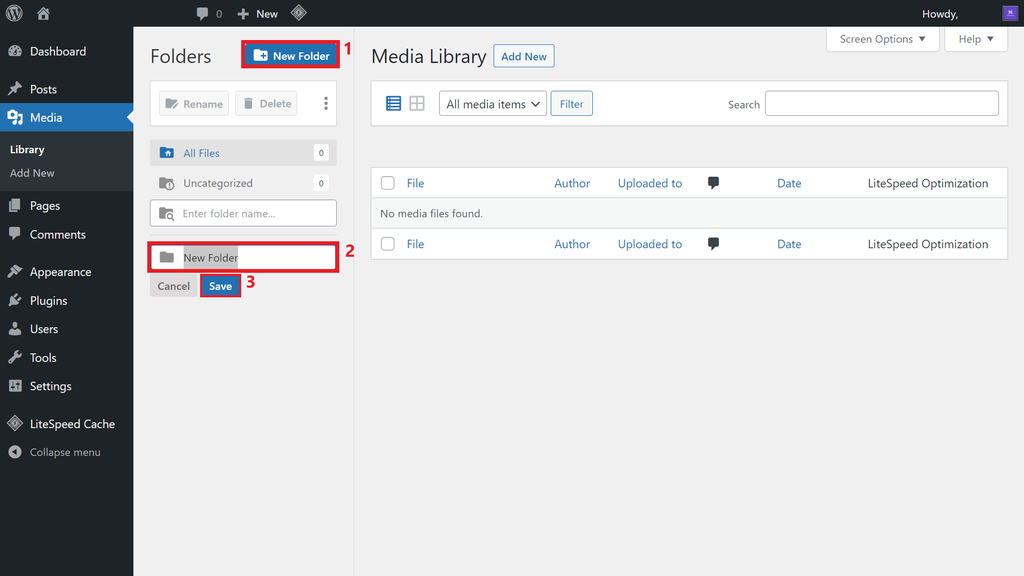Image resolution: width=1024 pixels, height=576 pixels.
Task: Switch Media Library to list view
Action: pos(393,103)
